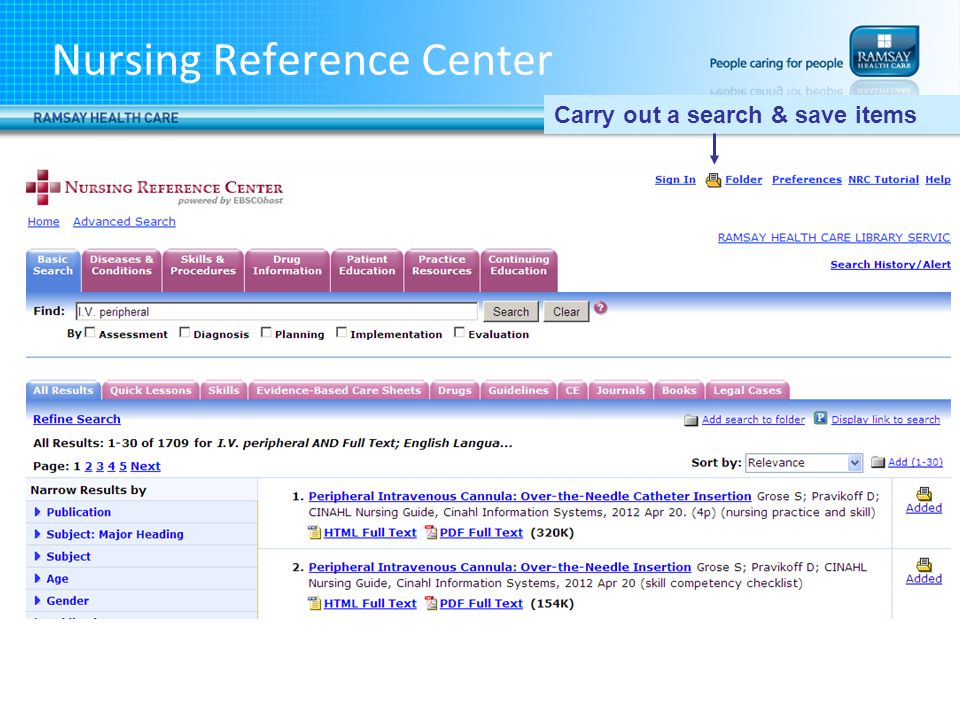Check the Diagnosis checkbox
Image resolution: width=960 pixels, height=720 pixels.
point(184,332)
